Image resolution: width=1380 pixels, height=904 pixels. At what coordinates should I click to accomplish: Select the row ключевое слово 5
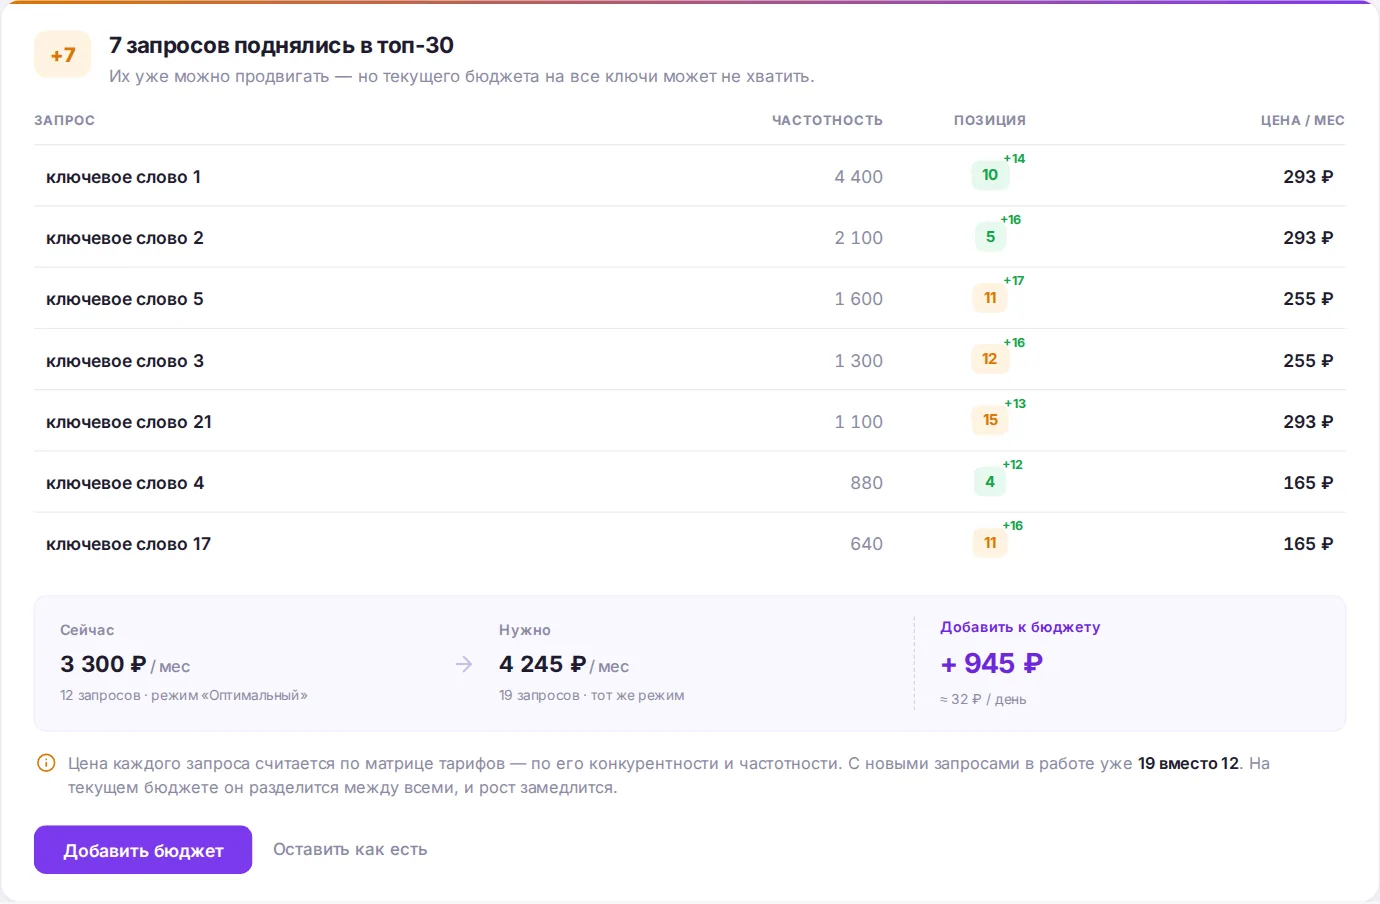[690, 298]
